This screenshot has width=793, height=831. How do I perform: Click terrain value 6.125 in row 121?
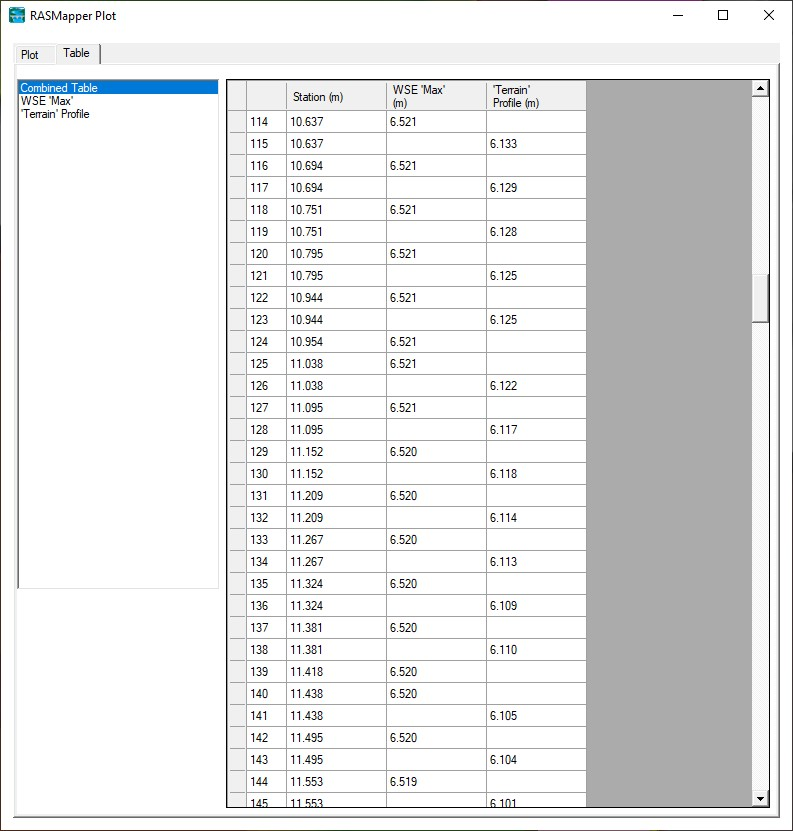[536, 276]
